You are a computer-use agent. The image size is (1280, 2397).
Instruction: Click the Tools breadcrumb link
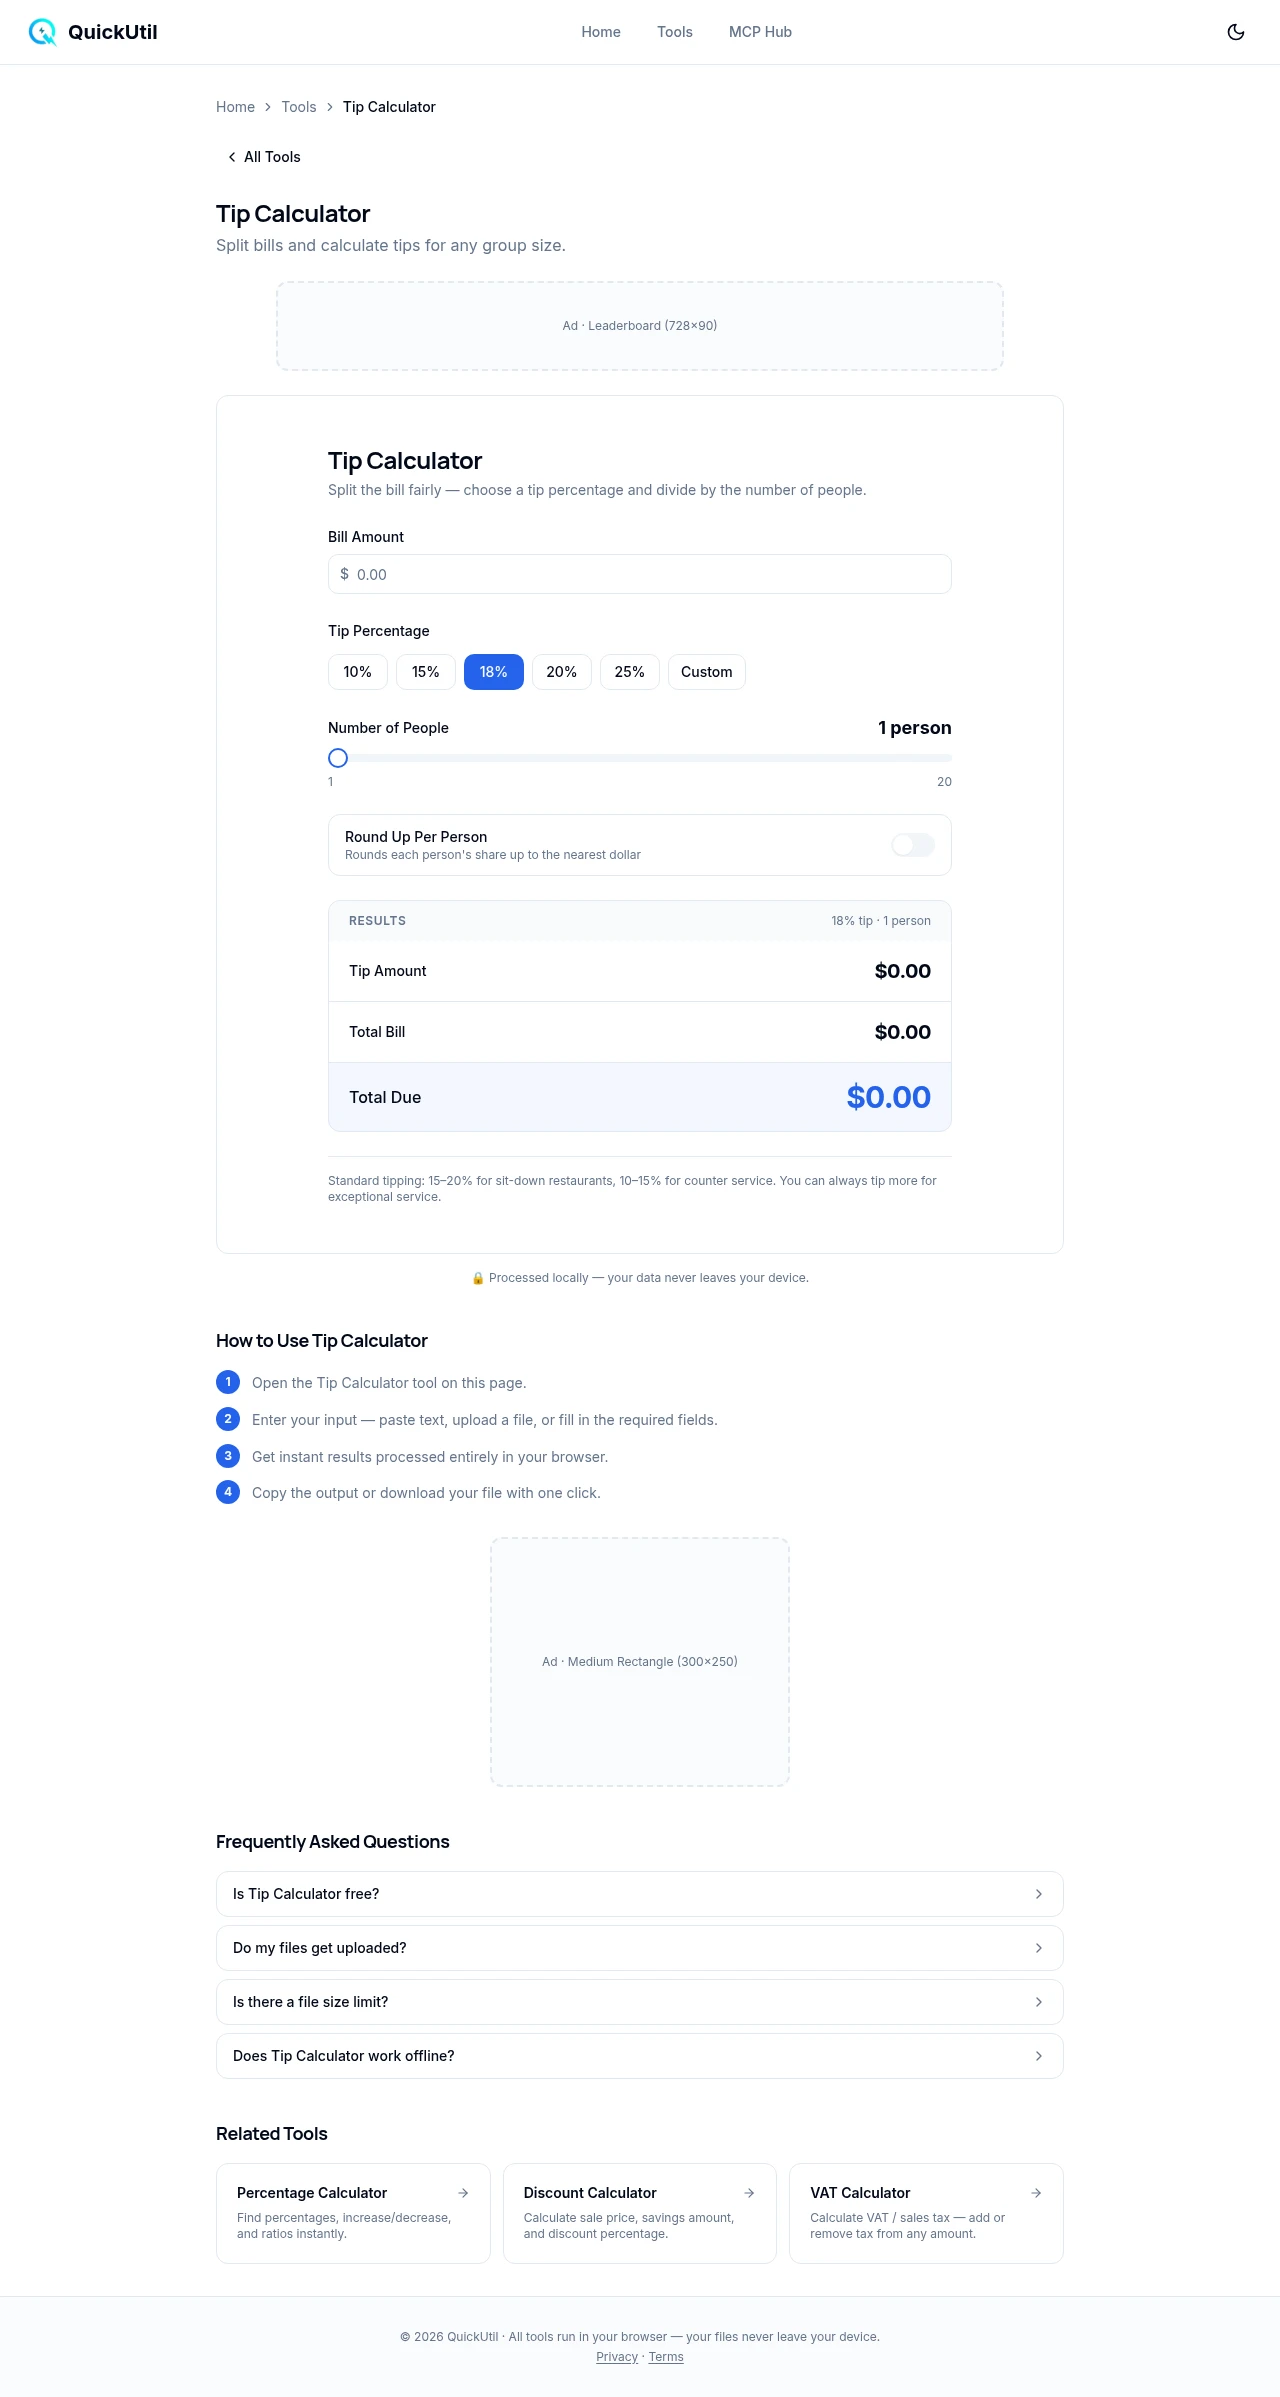tap(299, 107)
